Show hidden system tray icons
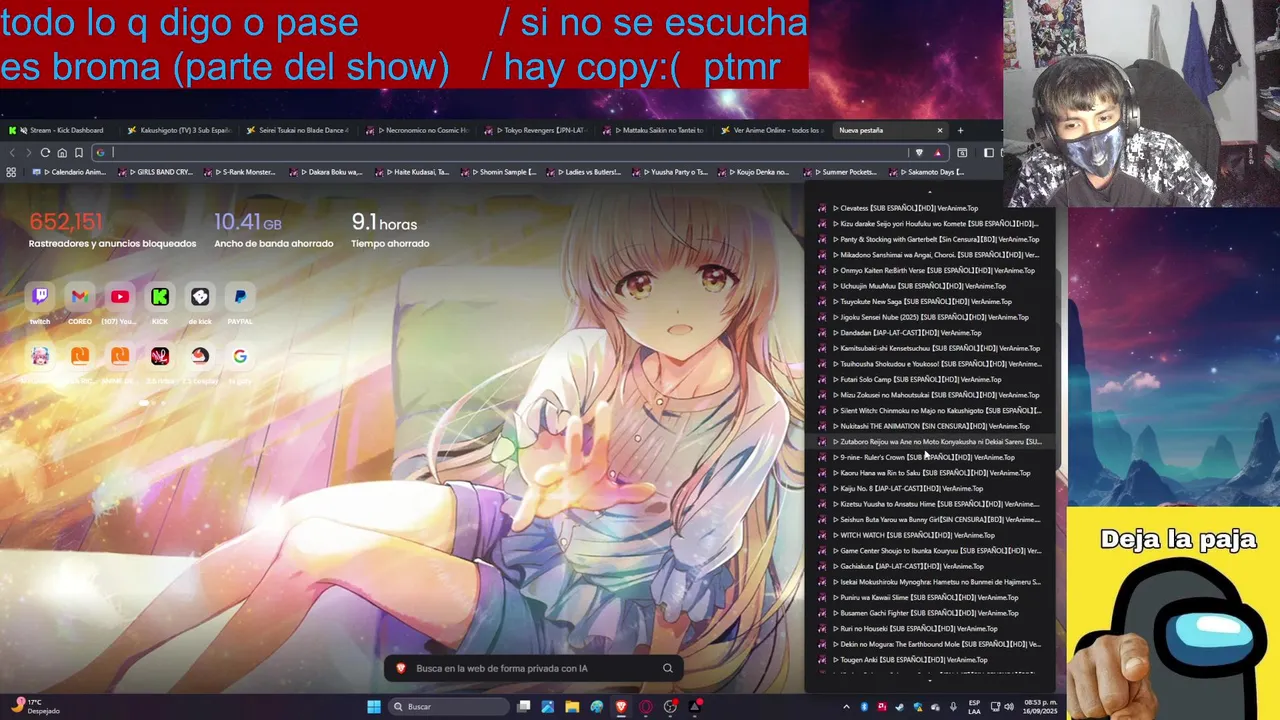Screen dimensions: 1280x720 (846, 706)
